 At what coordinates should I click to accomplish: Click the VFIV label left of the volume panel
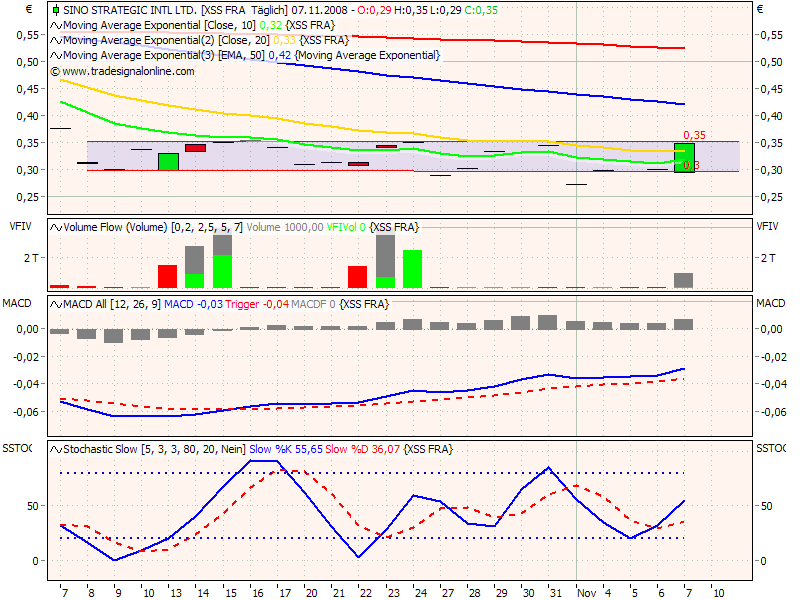point(20,227)
